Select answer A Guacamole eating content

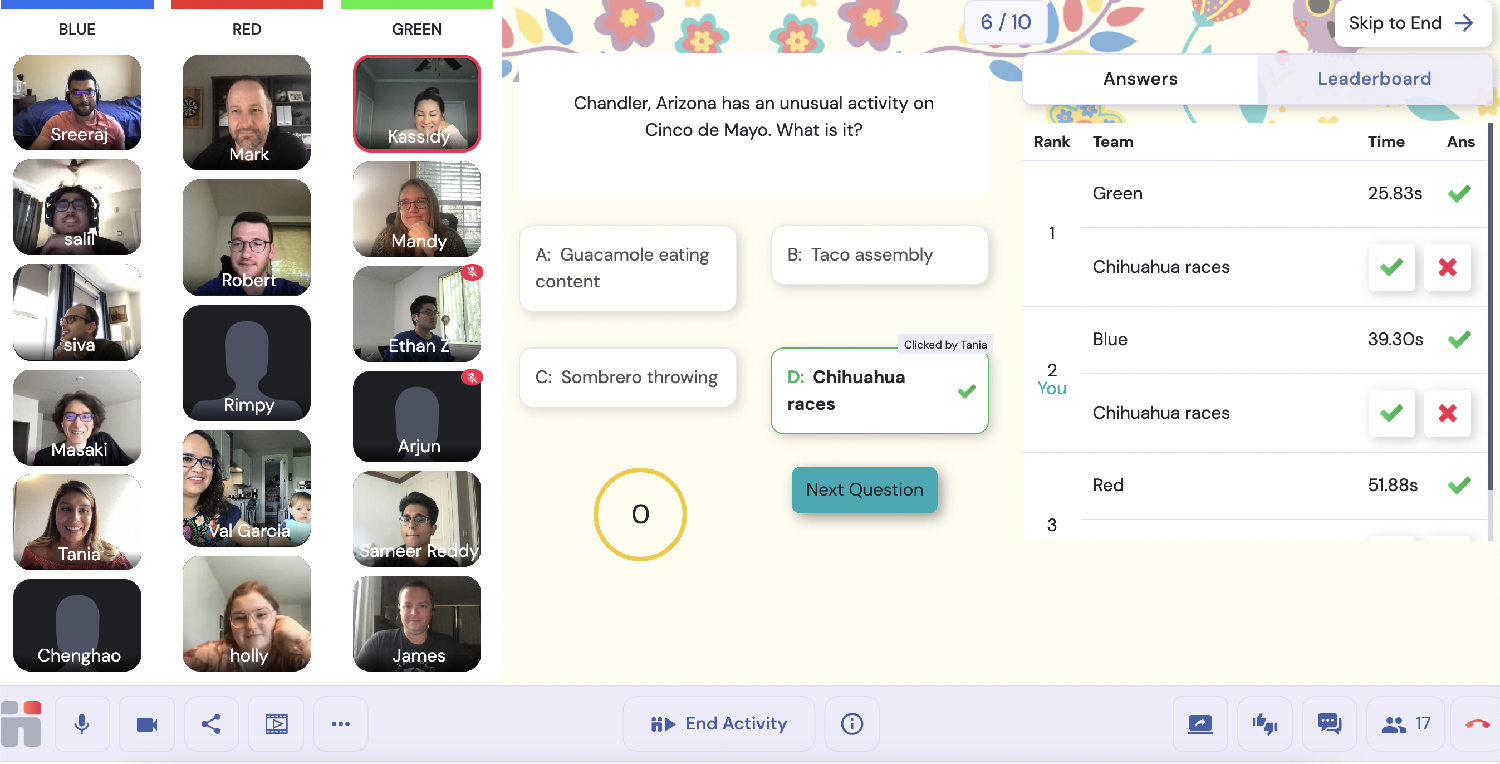pos(628,268)
